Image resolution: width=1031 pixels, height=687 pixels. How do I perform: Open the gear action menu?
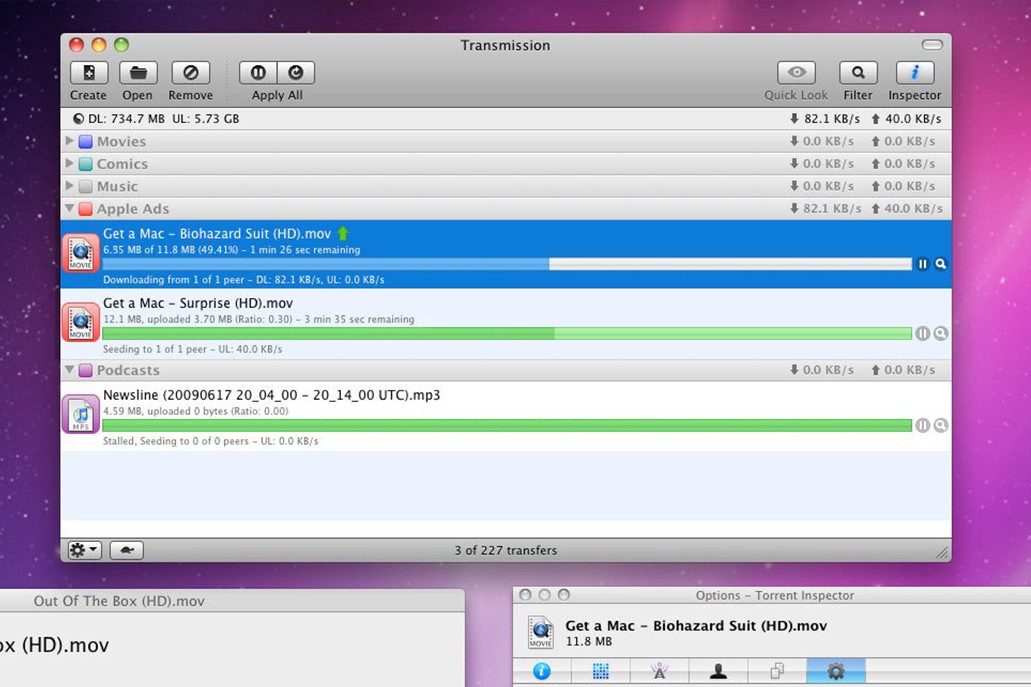pos(84,550)
